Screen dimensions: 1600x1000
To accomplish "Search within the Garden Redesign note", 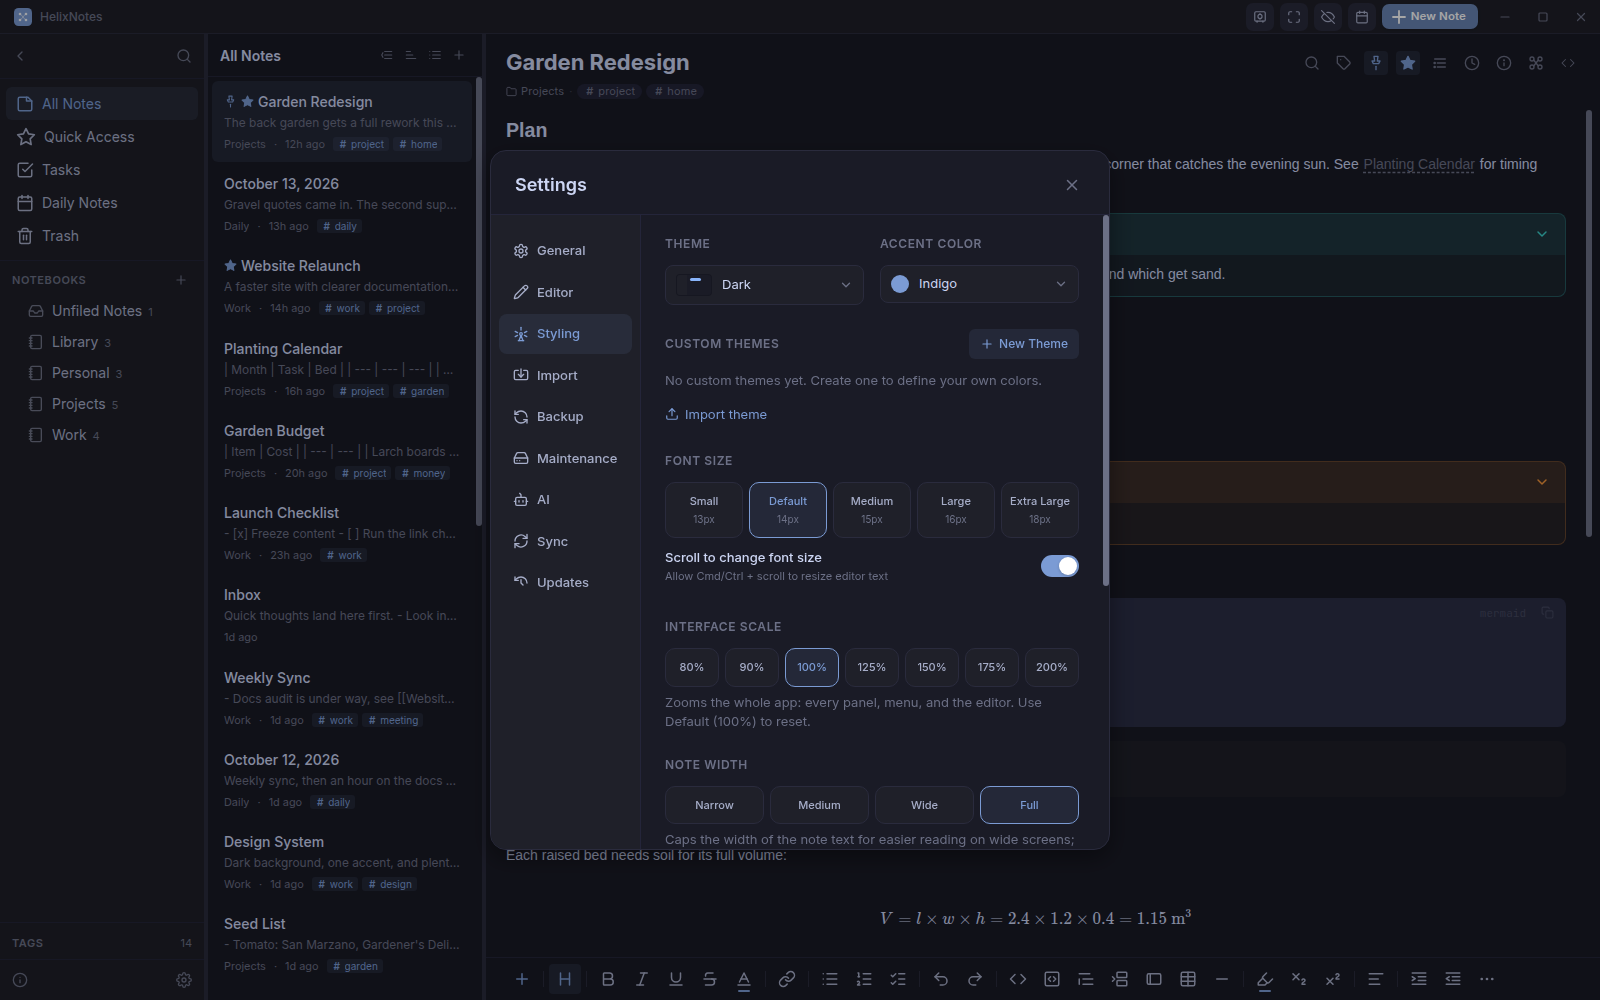I will click(x=1312, y=63).
